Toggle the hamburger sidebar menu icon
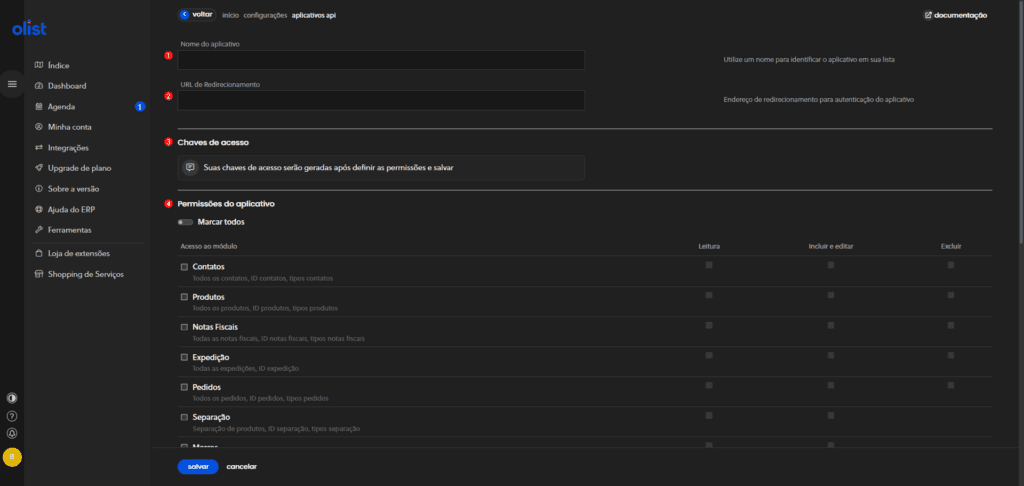Viewport: 1024px width, 486px height. [12, 84]
